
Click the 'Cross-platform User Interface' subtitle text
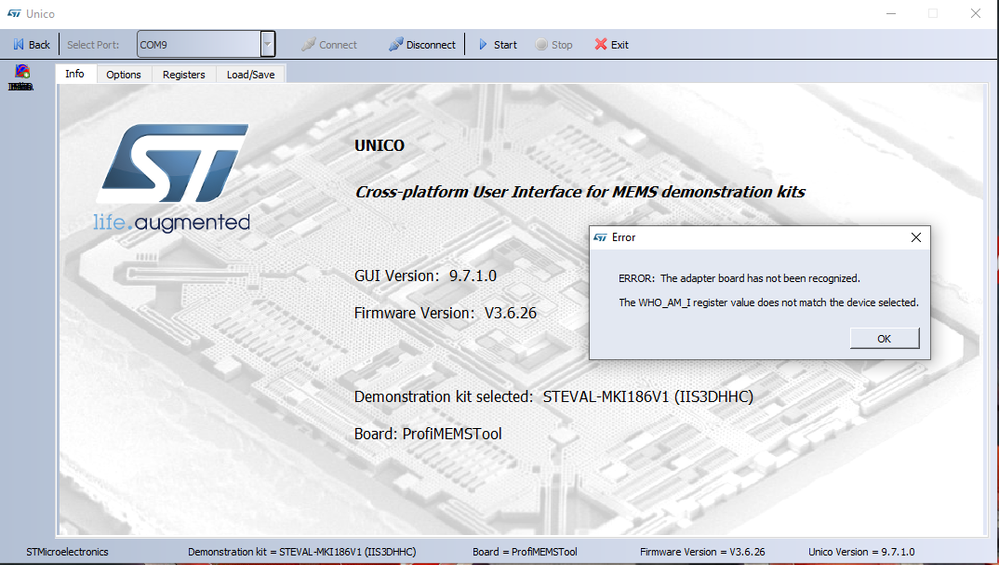tap(580, 192)
